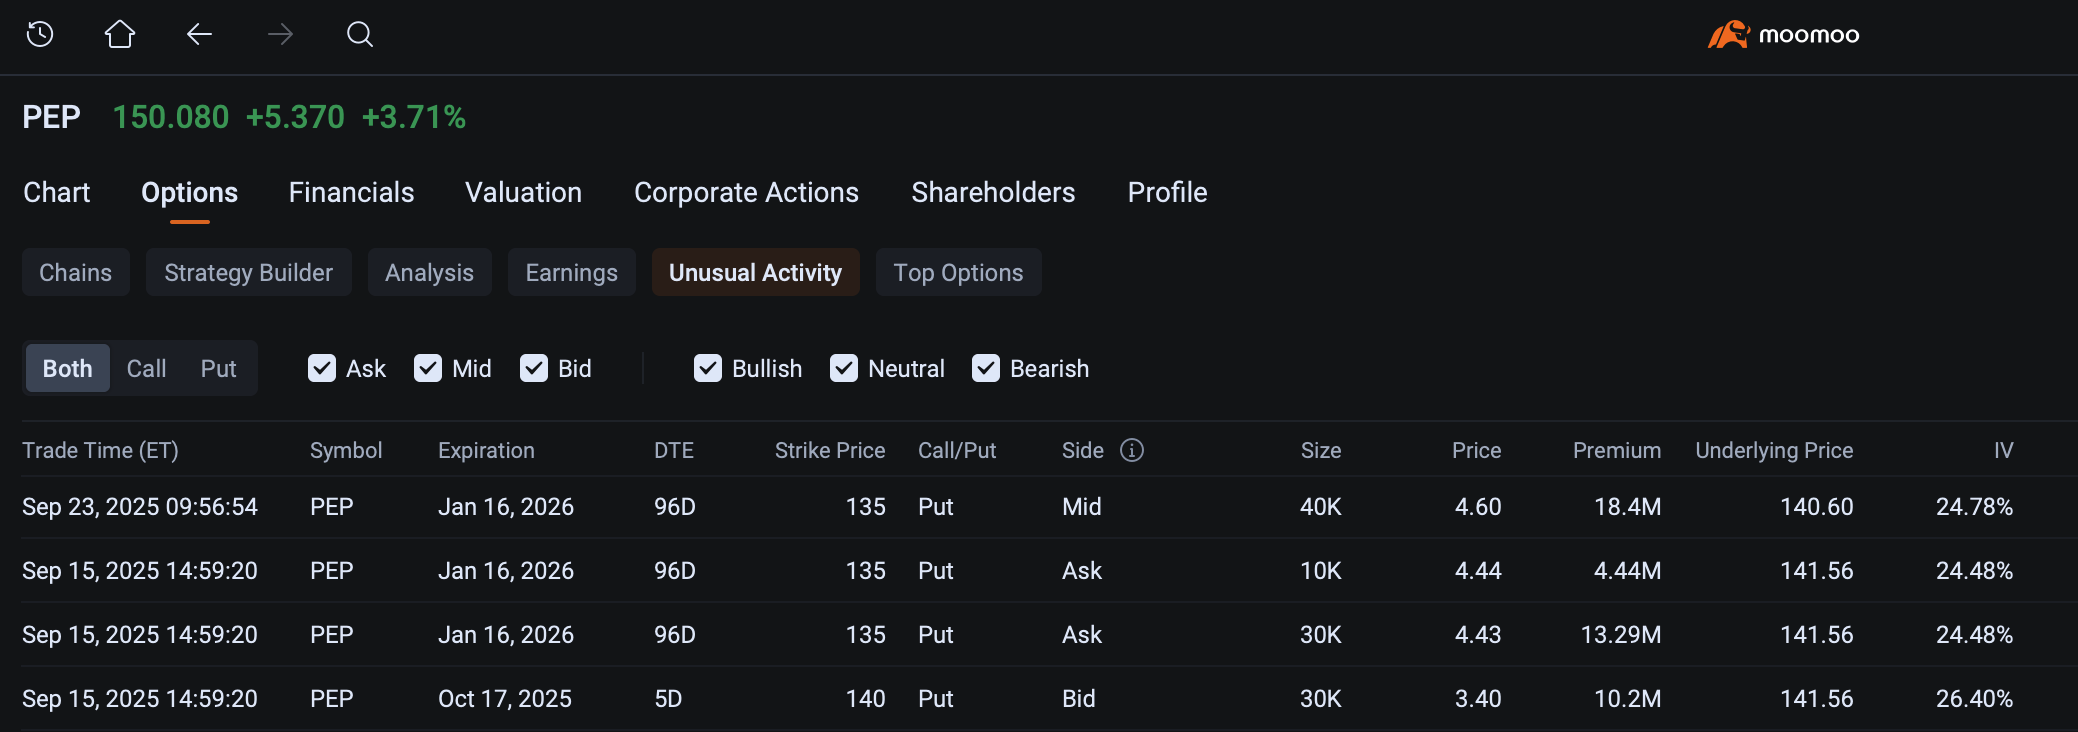
Task: Click the Side column info icon
Action: pos(1131,450)
